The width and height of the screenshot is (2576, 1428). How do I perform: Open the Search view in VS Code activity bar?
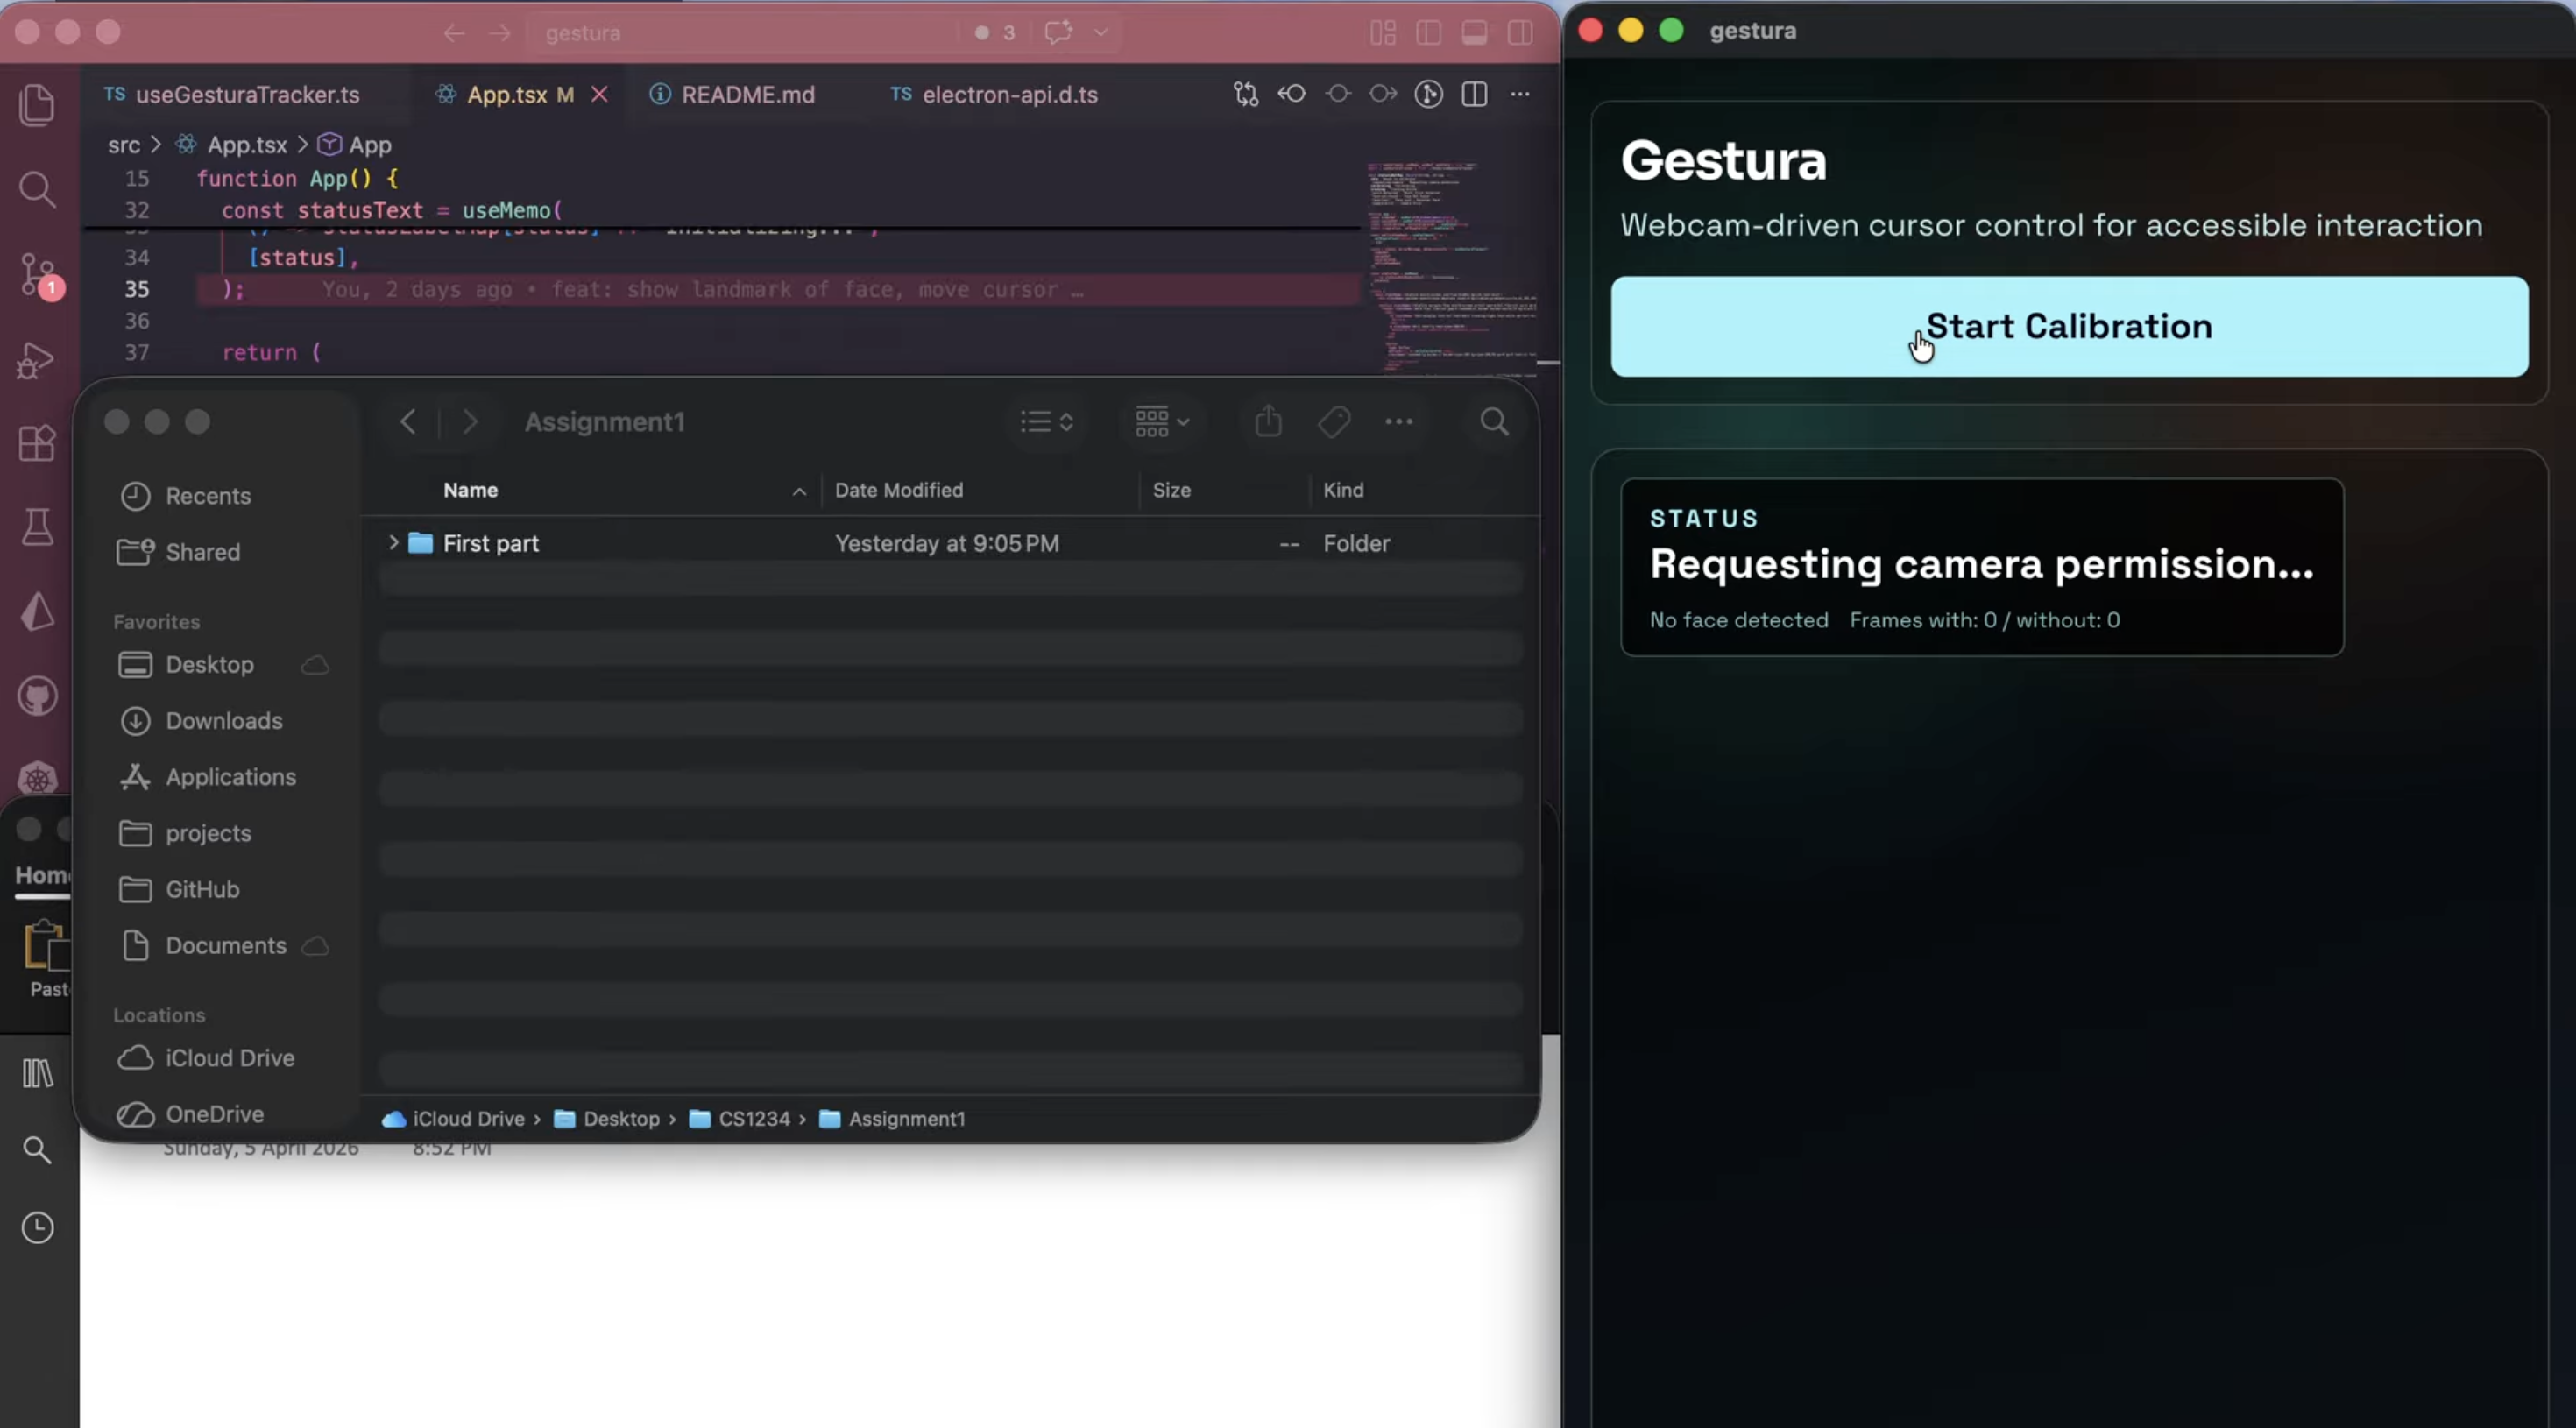pyautogui.click(x=37, y=189)
